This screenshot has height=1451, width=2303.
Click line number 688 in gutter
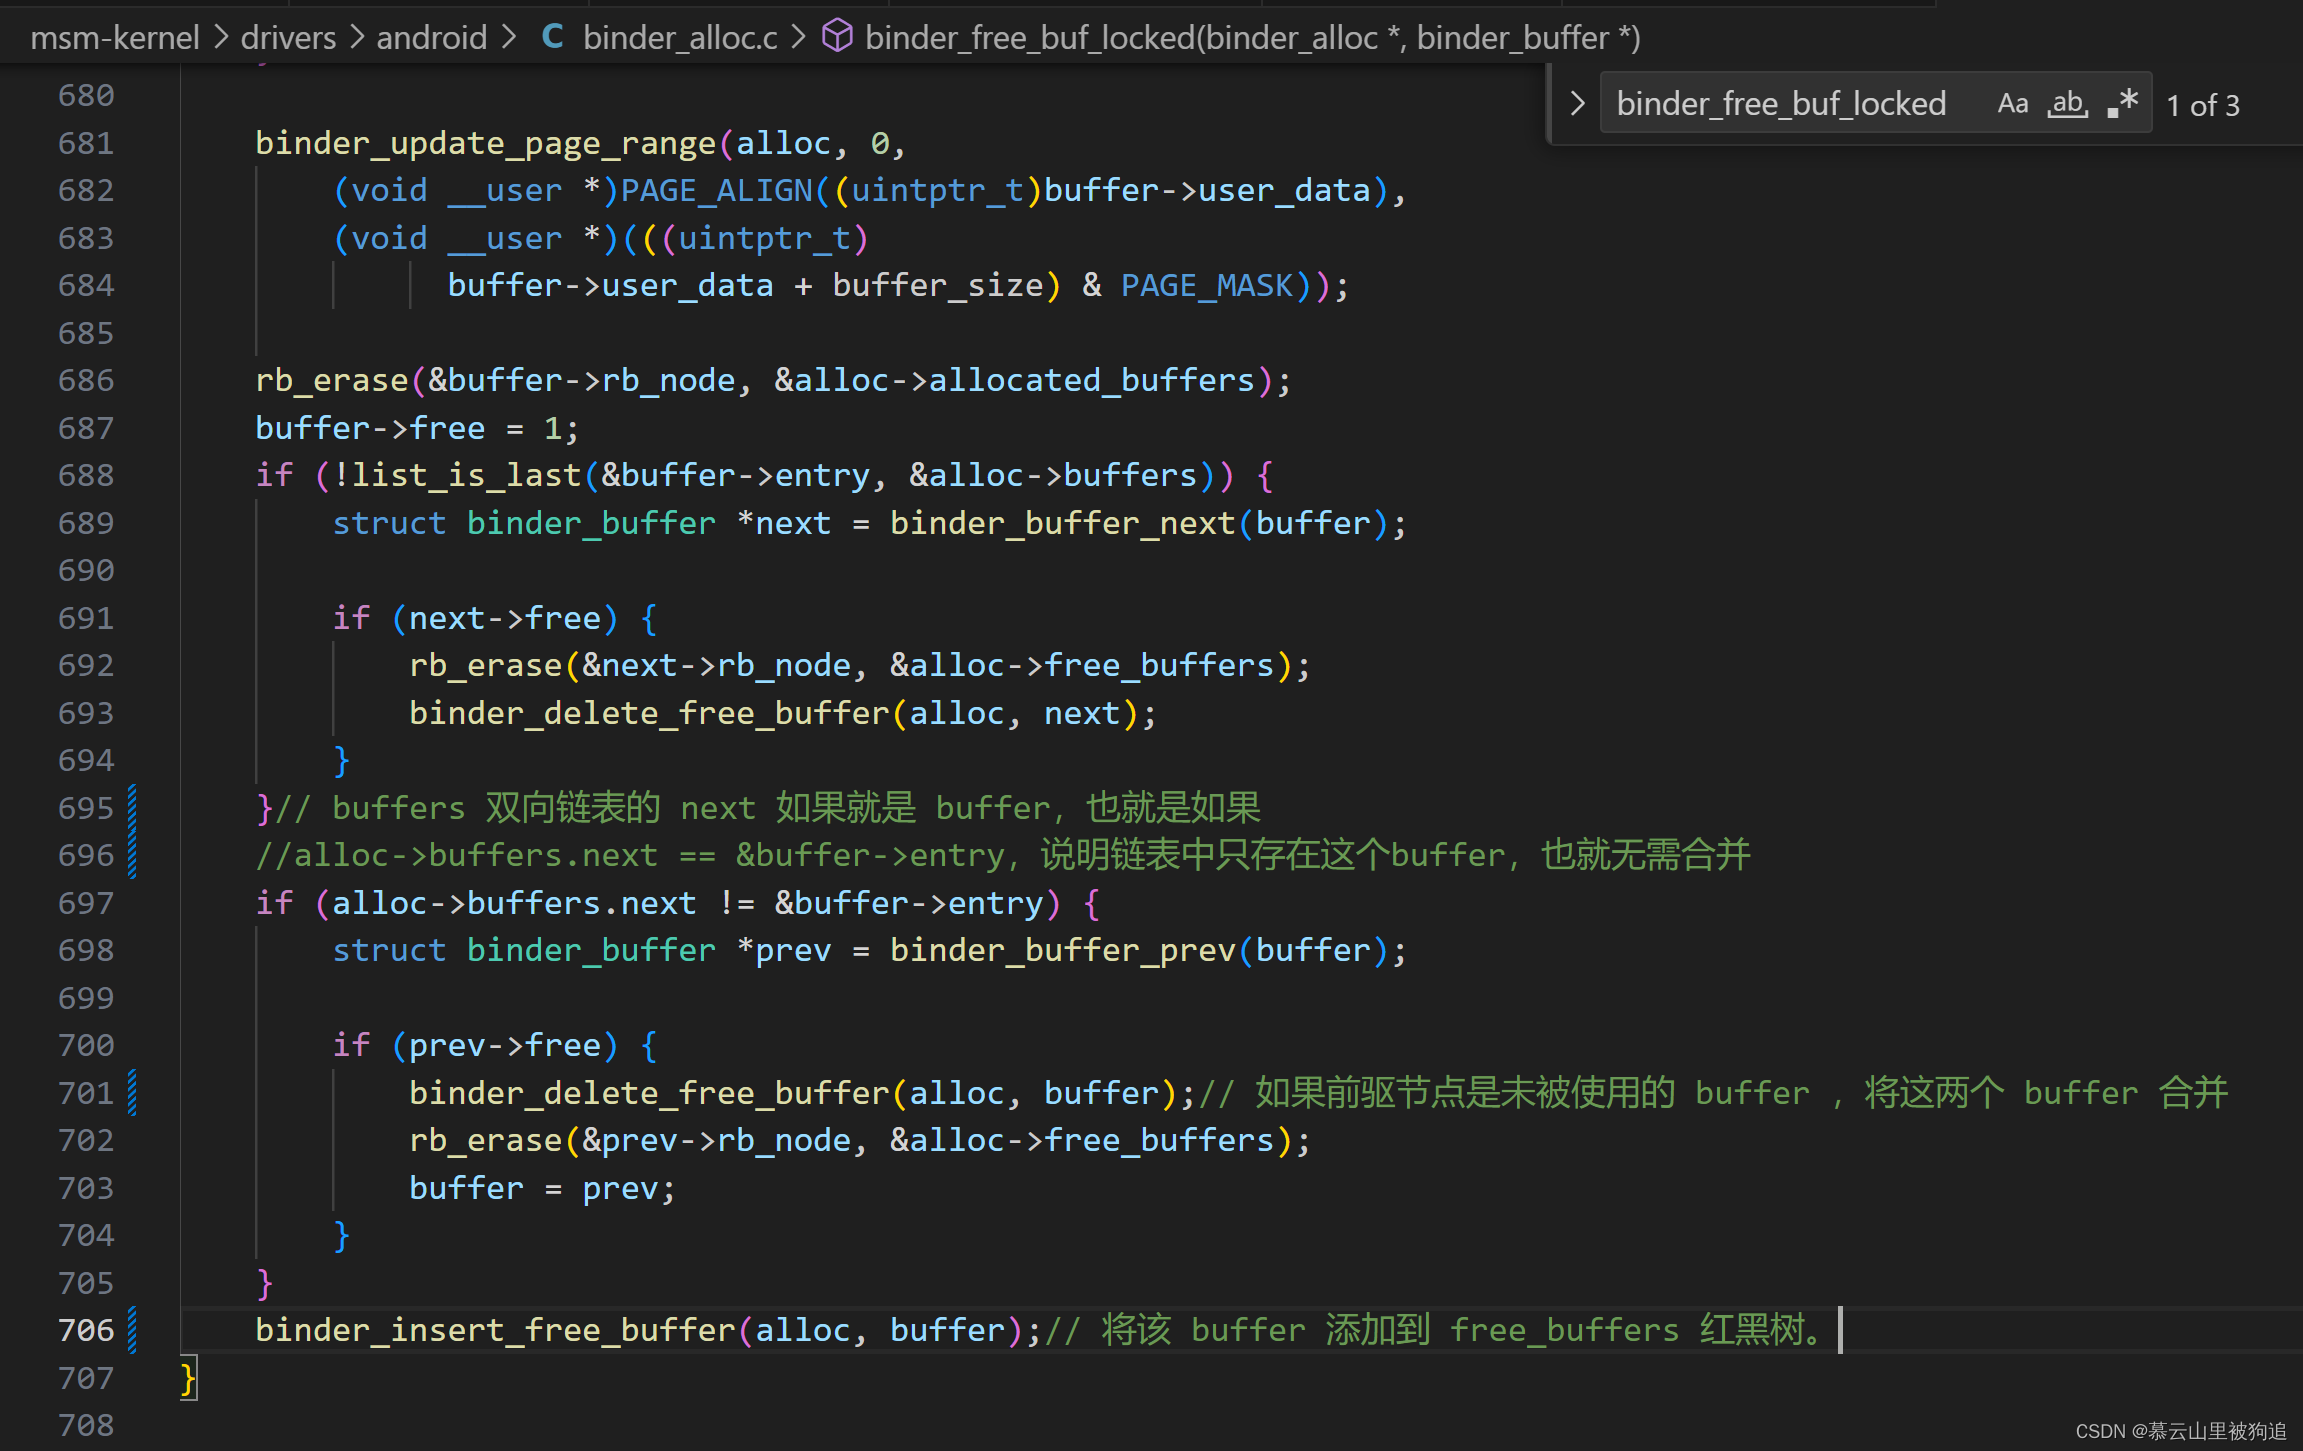(86, 475)
